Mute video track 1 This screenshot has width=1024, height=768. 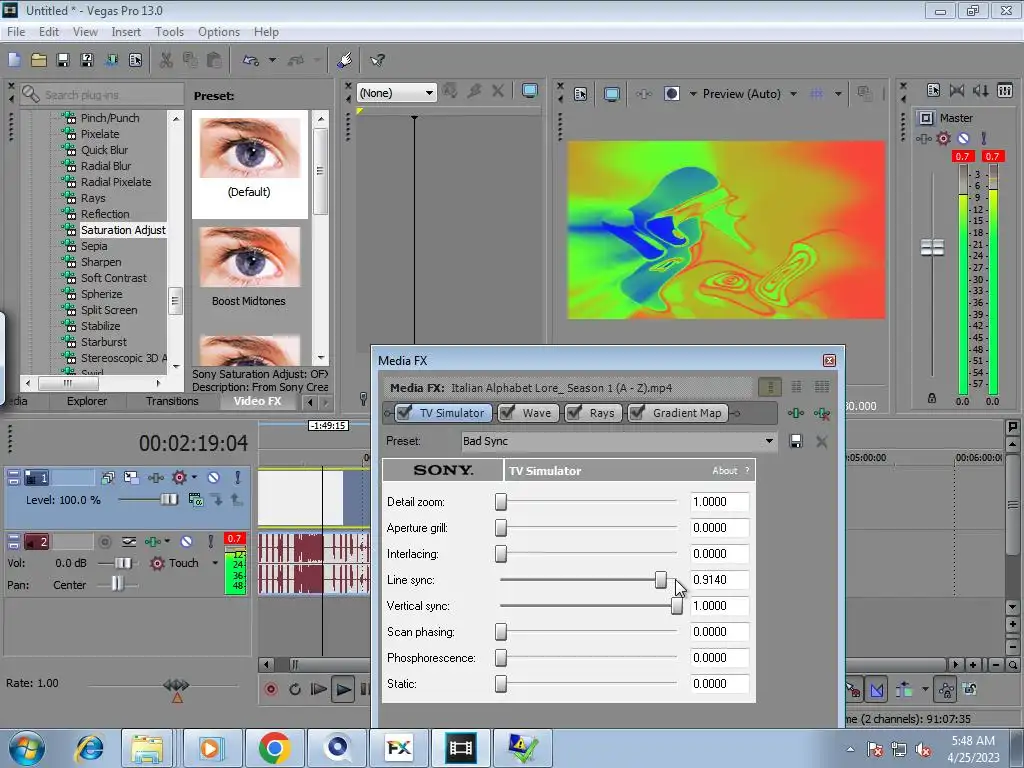213,477
